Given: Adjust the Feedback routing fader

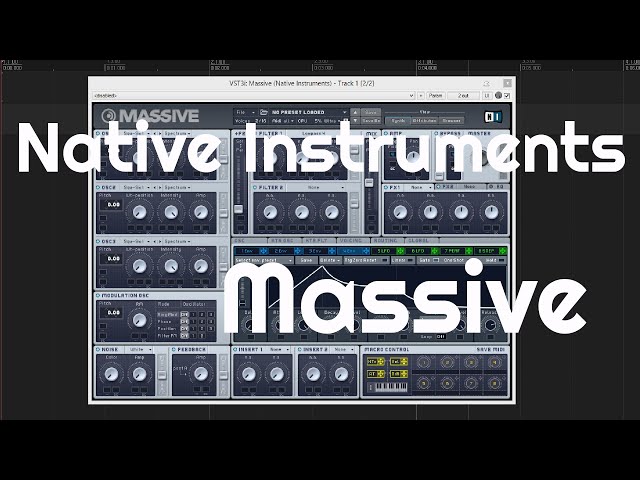Looking at the screenshot, I should point(224,375).
